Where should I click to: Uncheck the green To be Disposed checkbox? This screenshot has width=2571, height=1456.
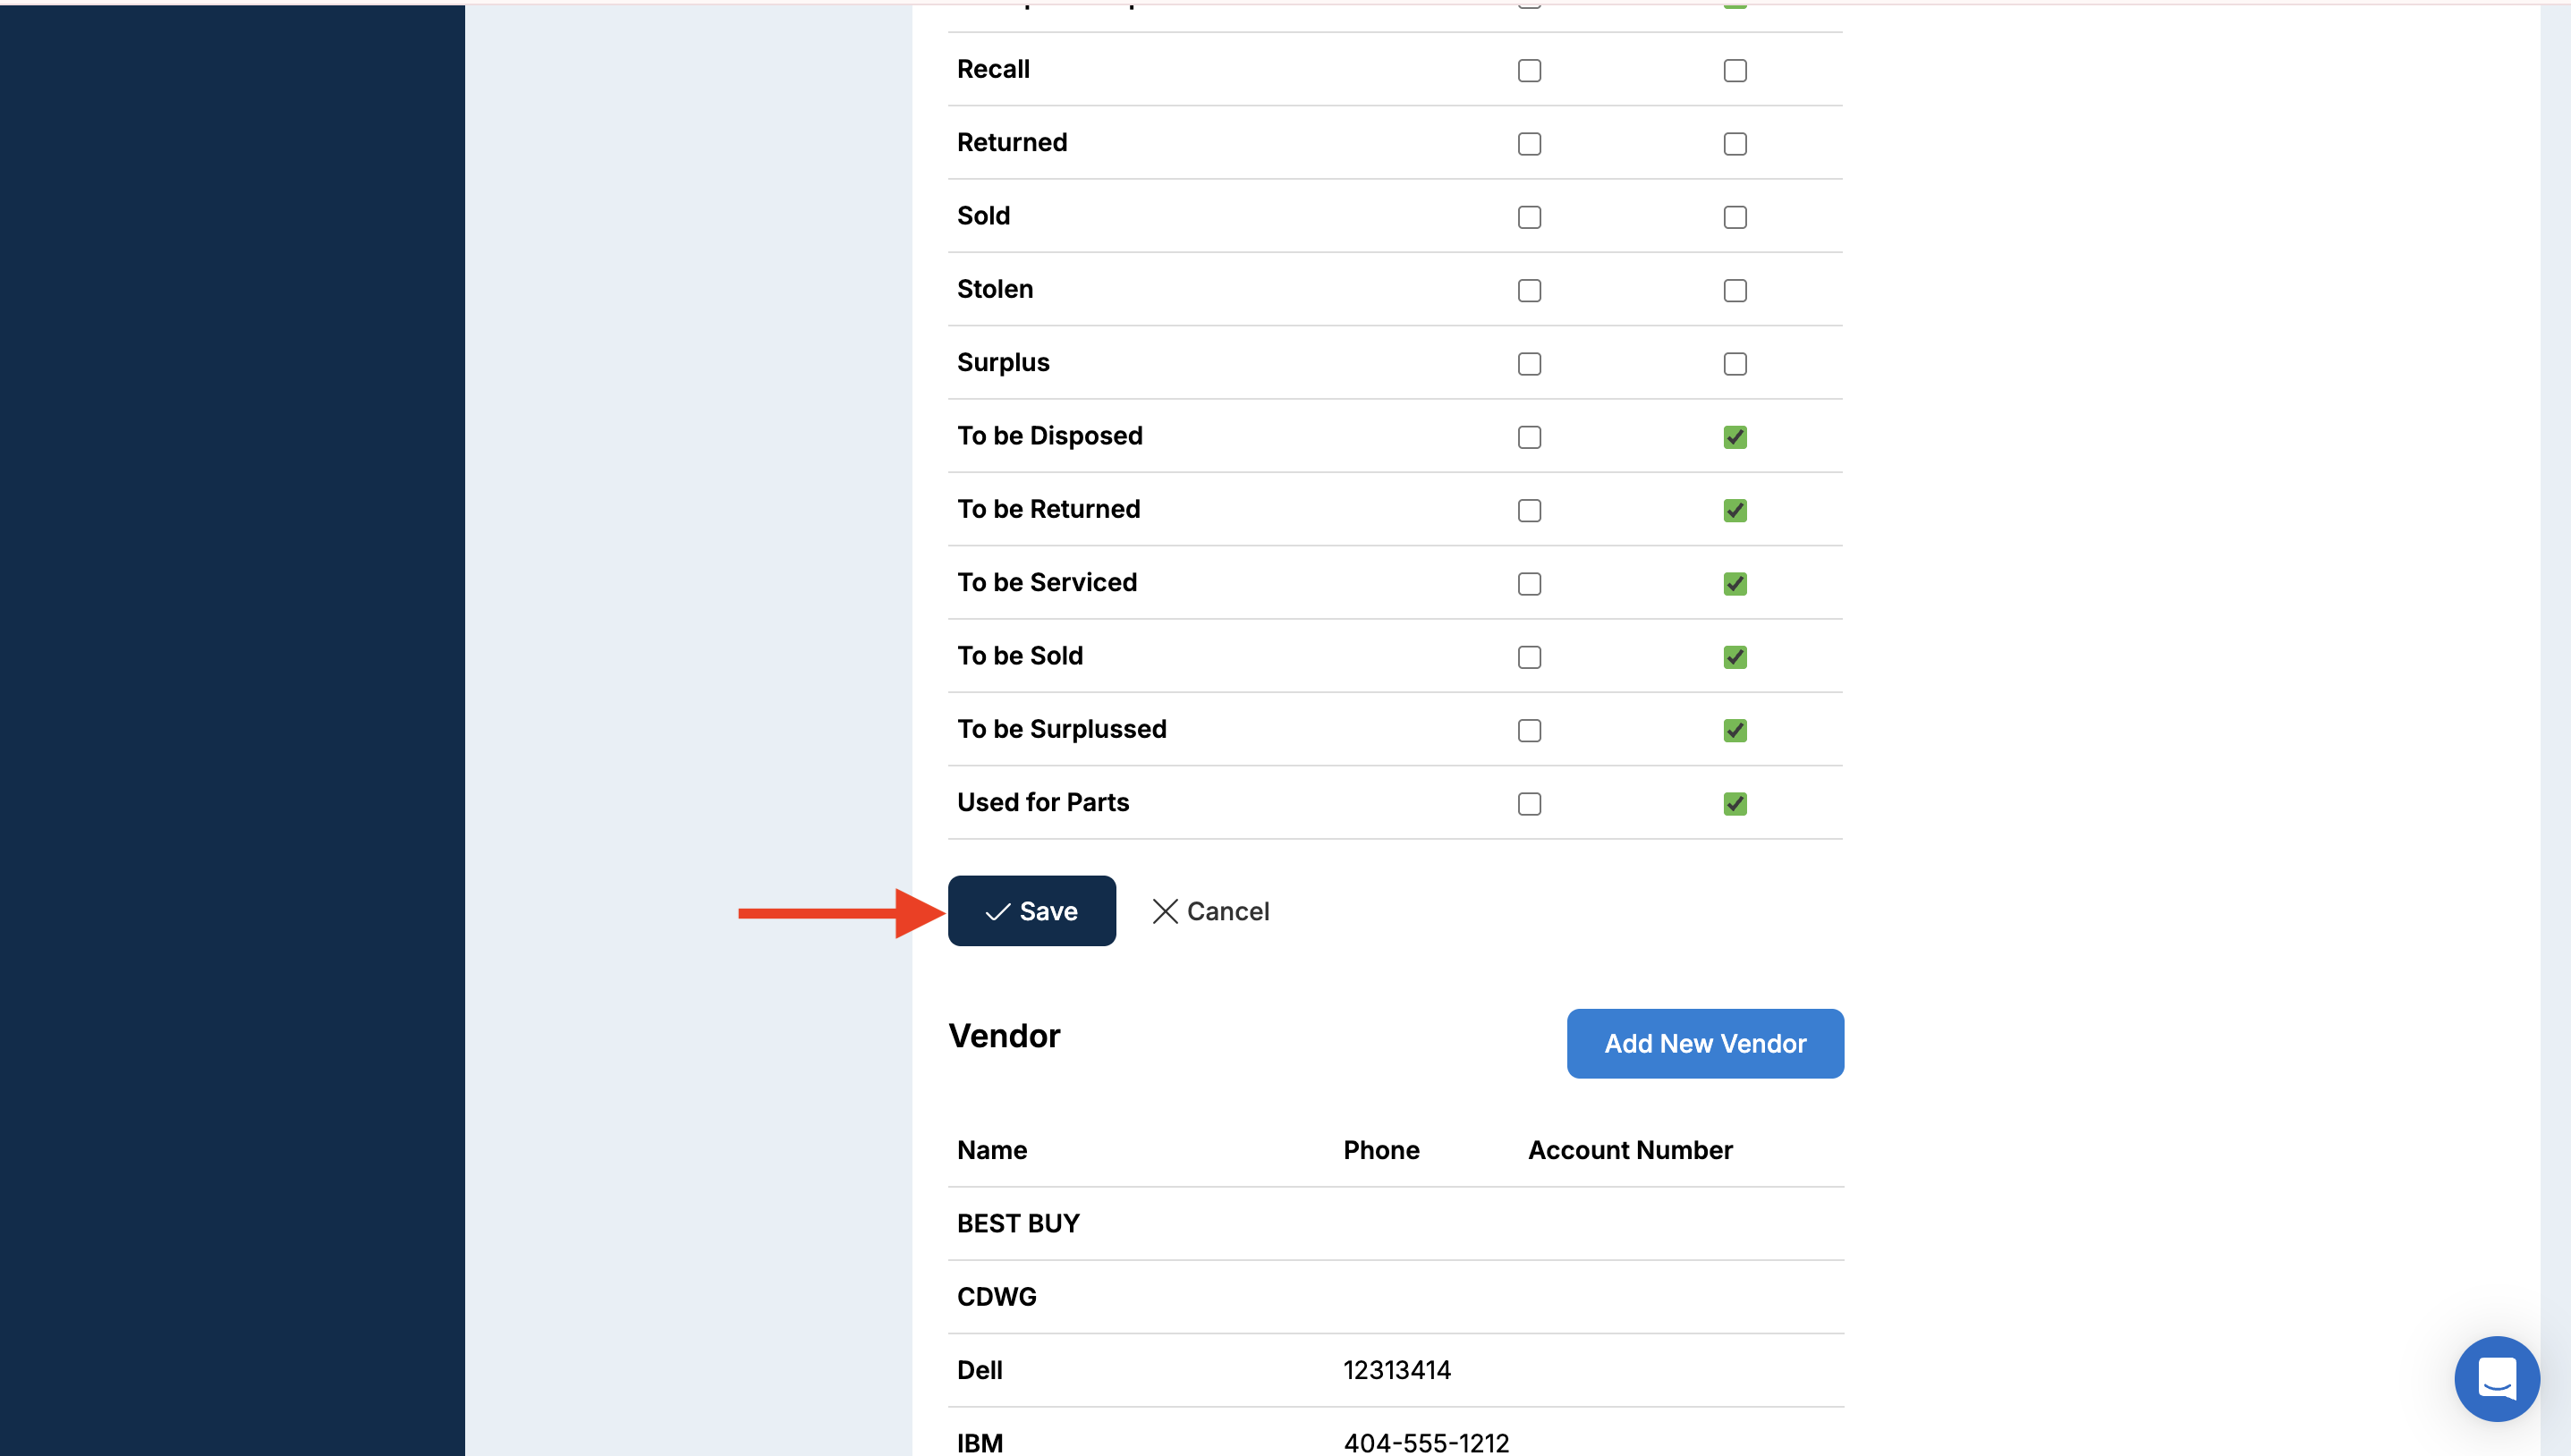1735,437
